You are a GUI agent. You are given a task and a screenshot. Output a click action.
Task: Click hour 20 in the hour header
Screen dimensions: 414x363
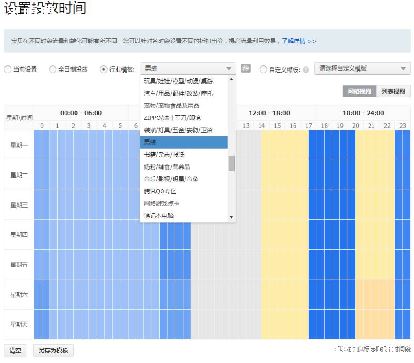coord(356,125)
